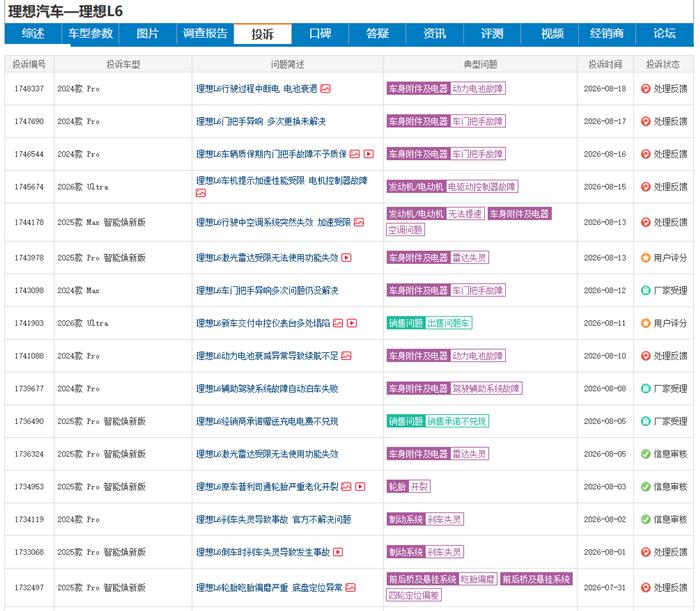Click date 2026-07-31 cell
700x611 pixels.
tap(605, 588)
